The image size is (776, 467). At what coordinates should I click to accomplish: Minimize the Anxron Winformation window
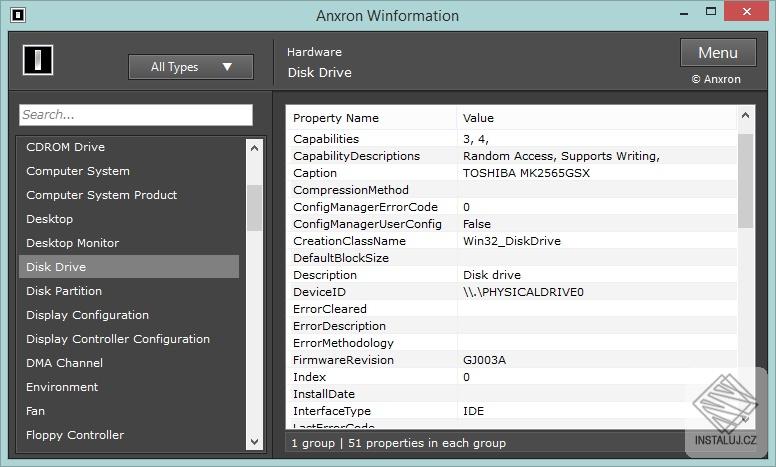pos(684,12)
